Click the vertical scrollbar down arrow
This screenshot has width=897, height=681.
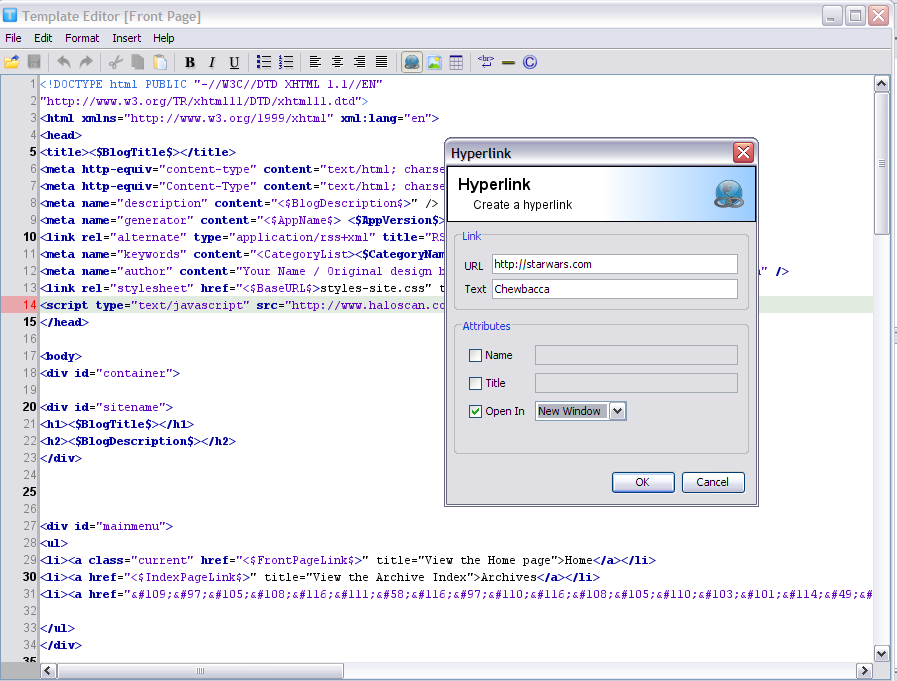pyautogui.click(x=881, y=653)
